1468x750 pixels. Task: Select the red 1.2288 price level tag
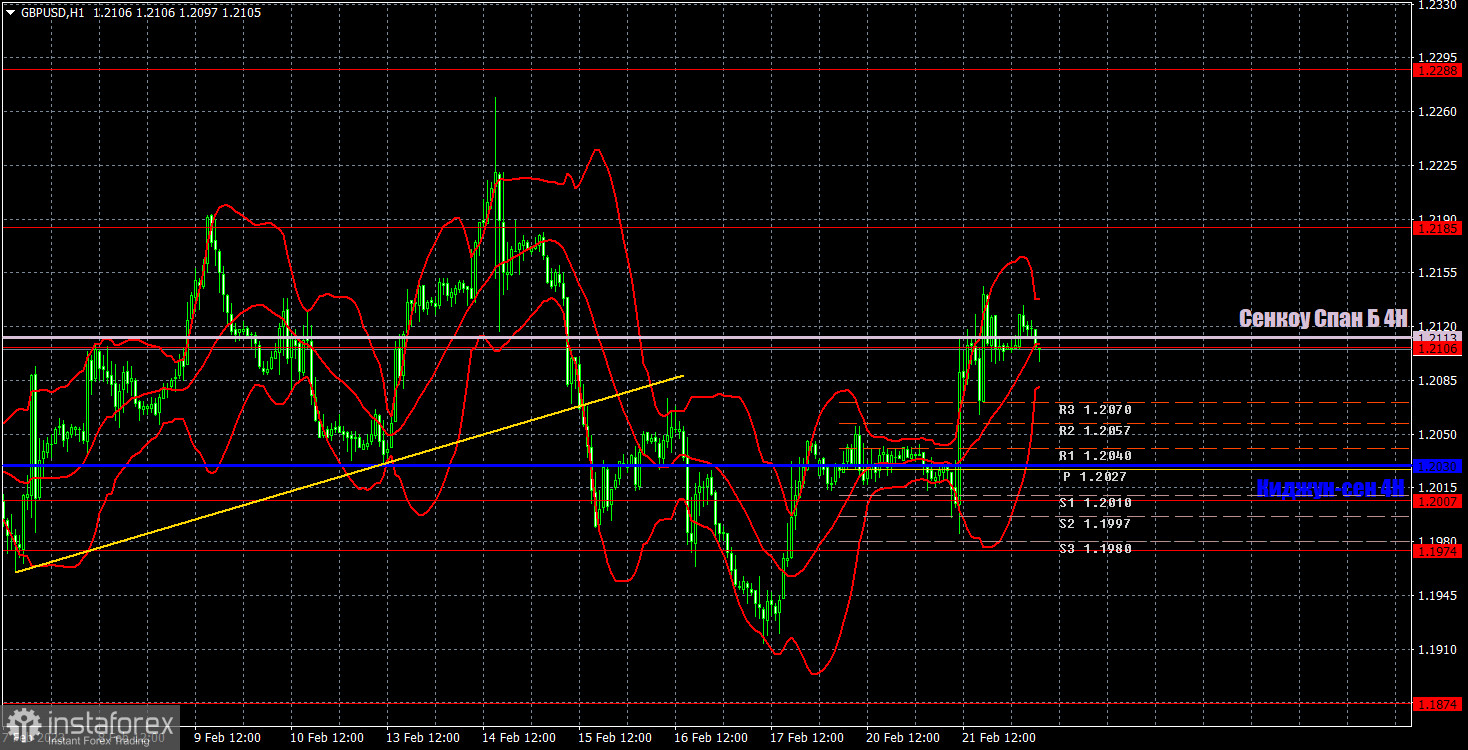pos(1439,70)
